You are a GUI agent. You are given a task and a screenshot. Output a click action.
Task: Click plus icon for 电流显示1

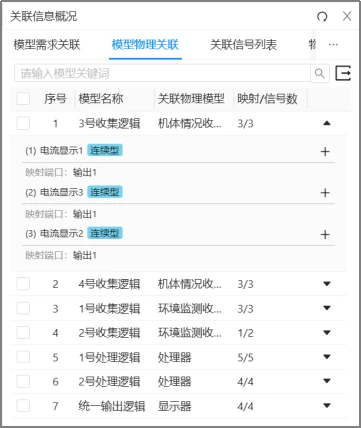[325, 152]
